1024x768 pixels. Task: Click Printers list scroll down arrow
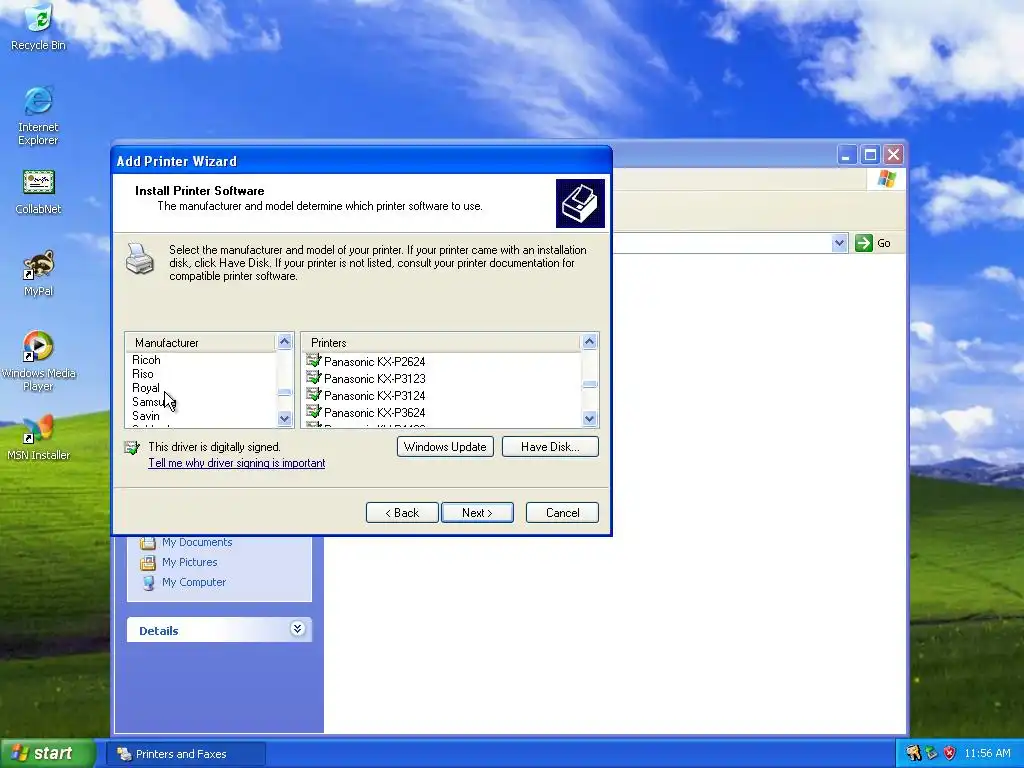coord(589,419)
